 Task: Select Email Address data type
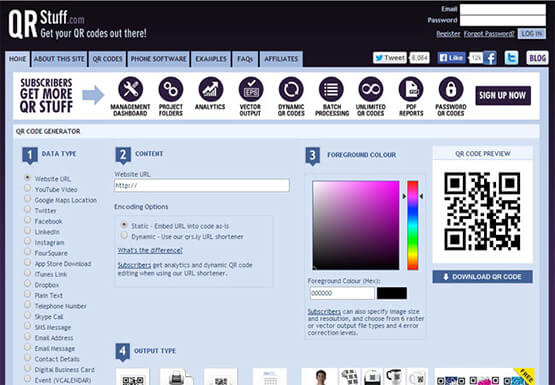[28, 337]
